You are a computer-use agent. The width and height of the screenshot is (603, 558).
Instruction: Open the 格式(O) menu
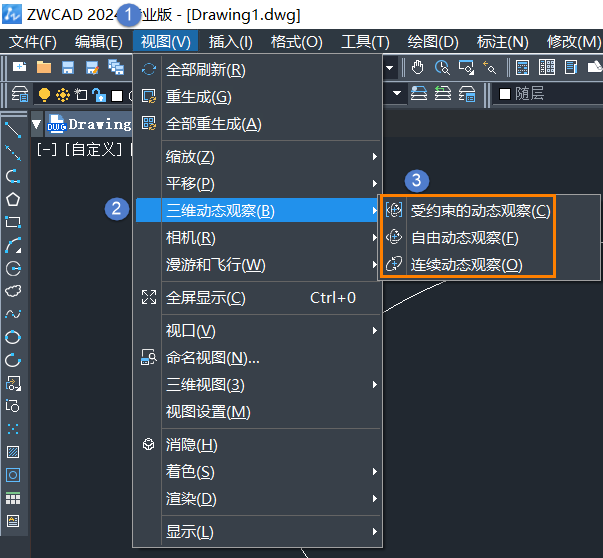coord(297,42)
